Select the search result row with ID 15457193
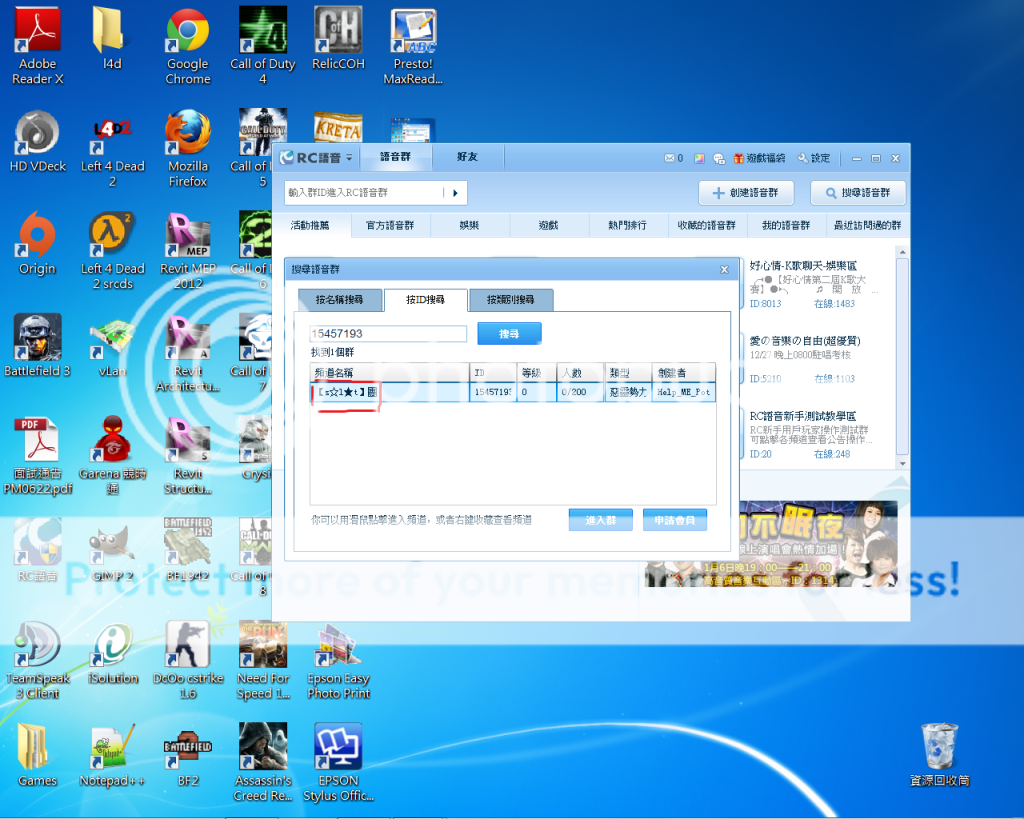 coord(512,393)
